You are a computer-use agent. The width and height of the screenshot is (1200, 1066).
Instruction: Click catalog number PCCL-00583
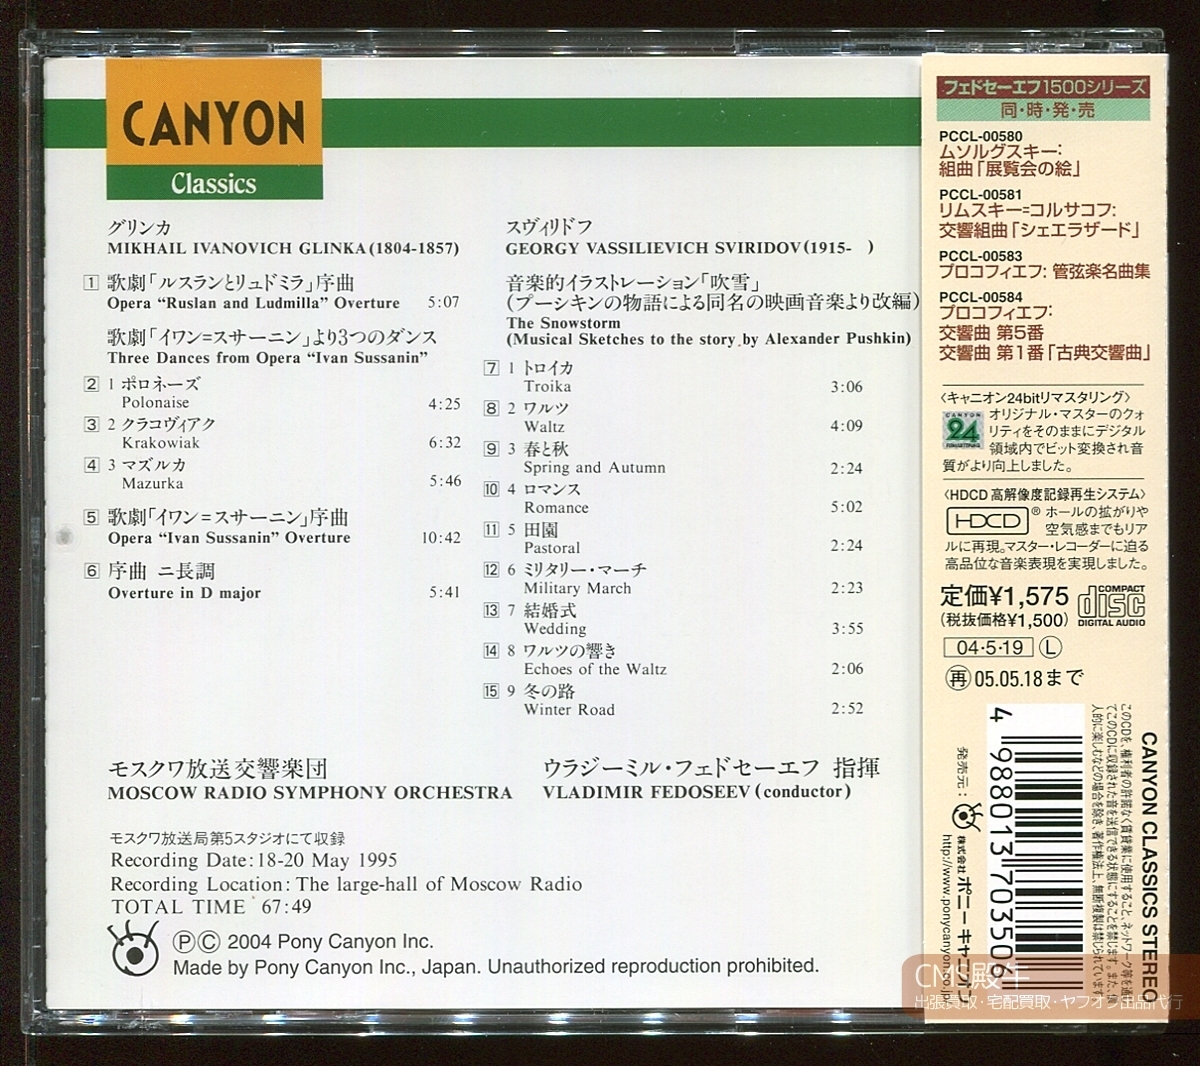981,256
